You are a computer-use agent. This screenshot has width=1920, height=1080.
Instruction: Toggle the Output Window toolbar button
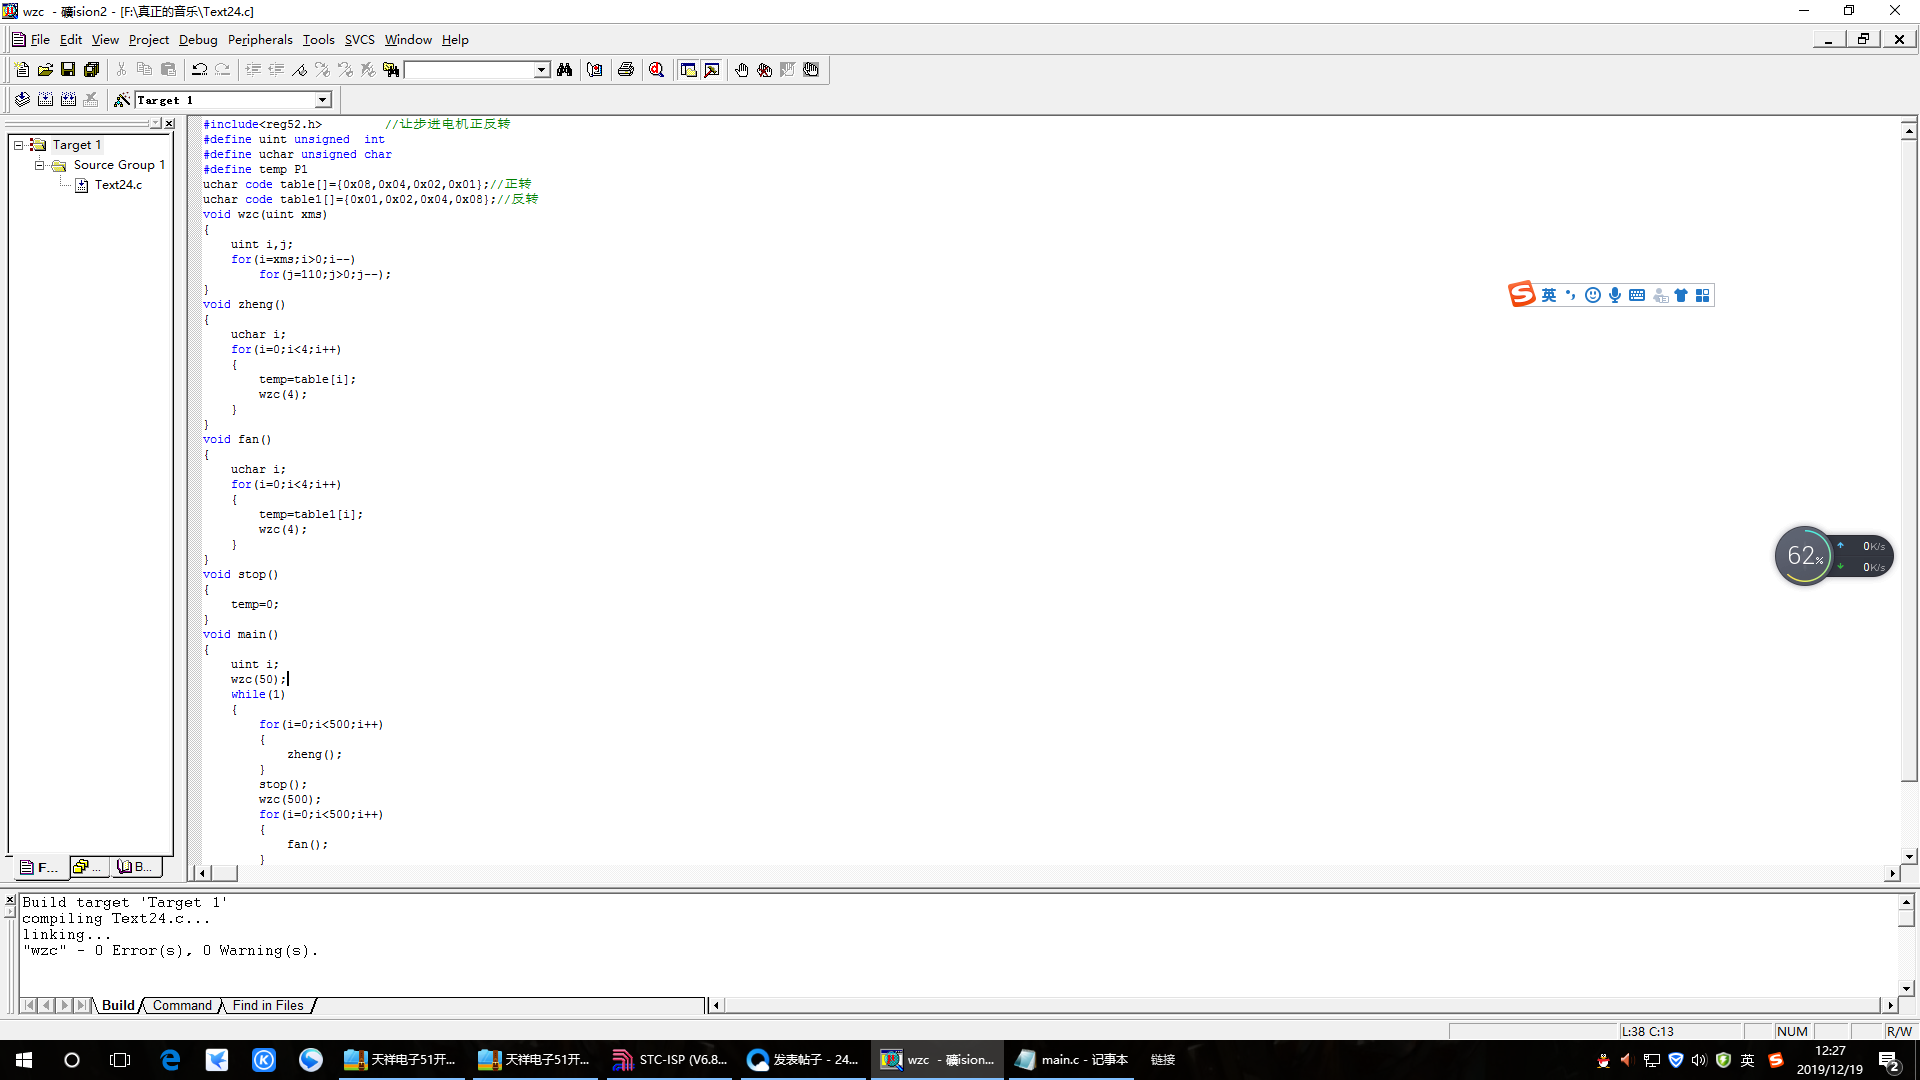[x=711, y=69]
